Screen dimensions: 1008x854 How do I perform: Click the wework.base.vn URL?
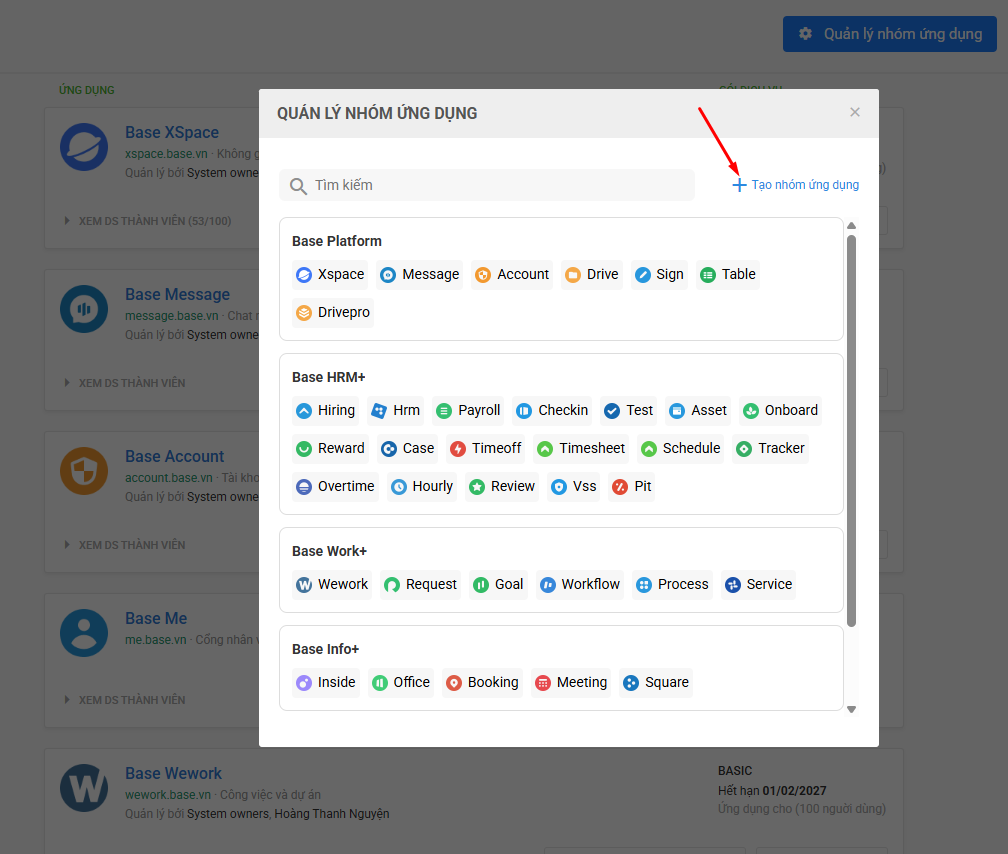coord(168,795)
